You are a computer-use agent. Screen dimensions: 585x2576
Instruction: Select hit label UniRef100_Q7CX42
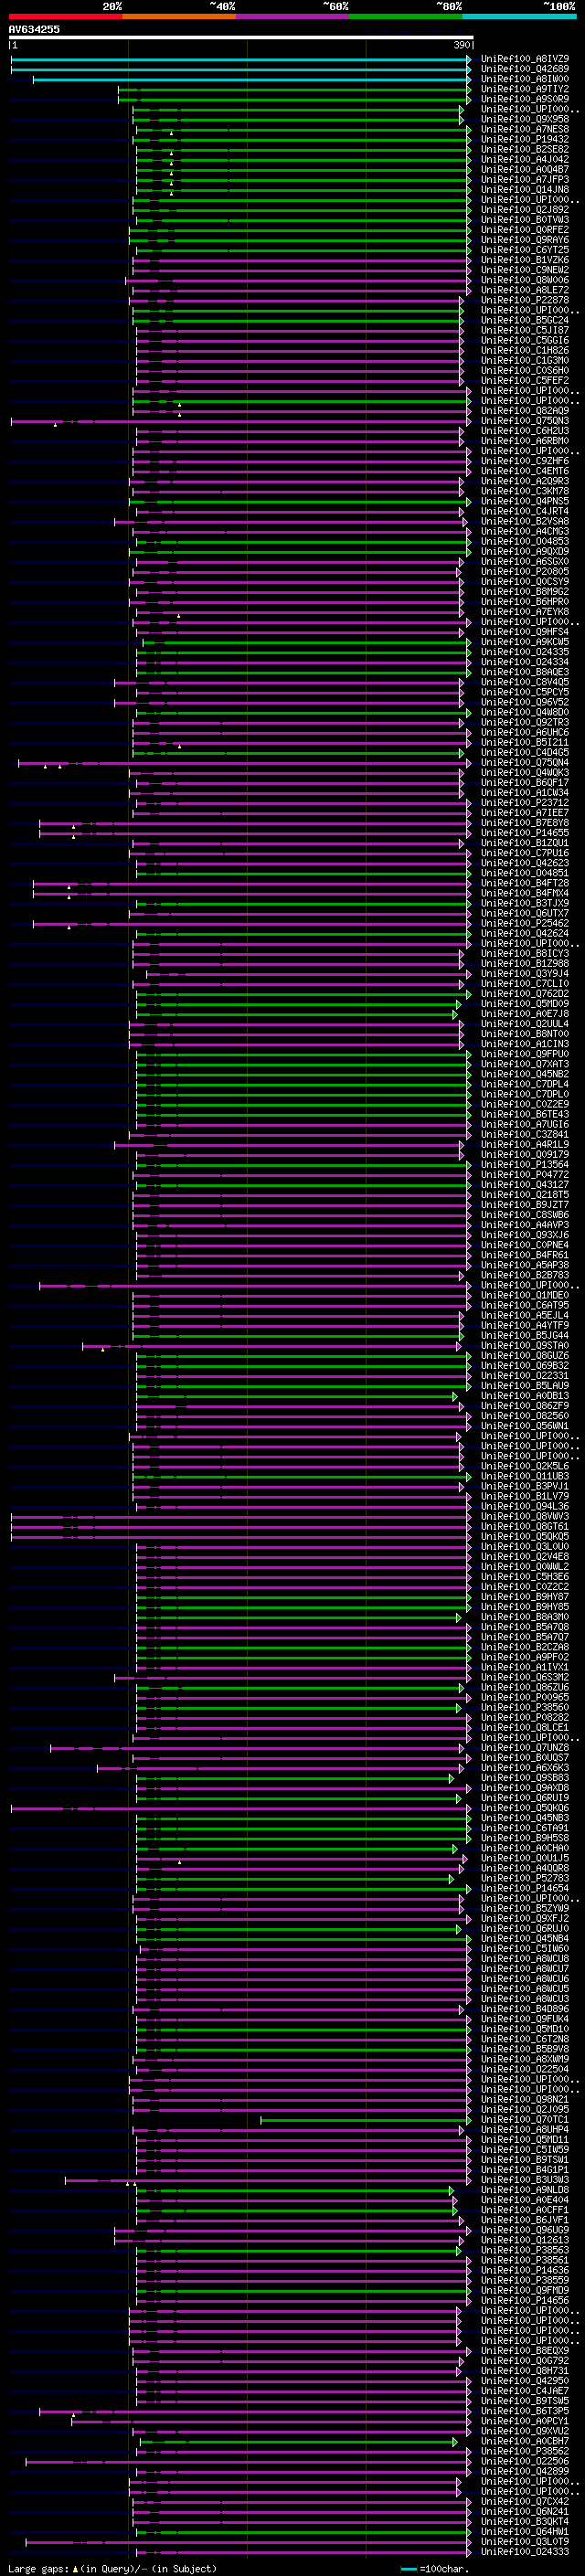tap(525, 2501)
